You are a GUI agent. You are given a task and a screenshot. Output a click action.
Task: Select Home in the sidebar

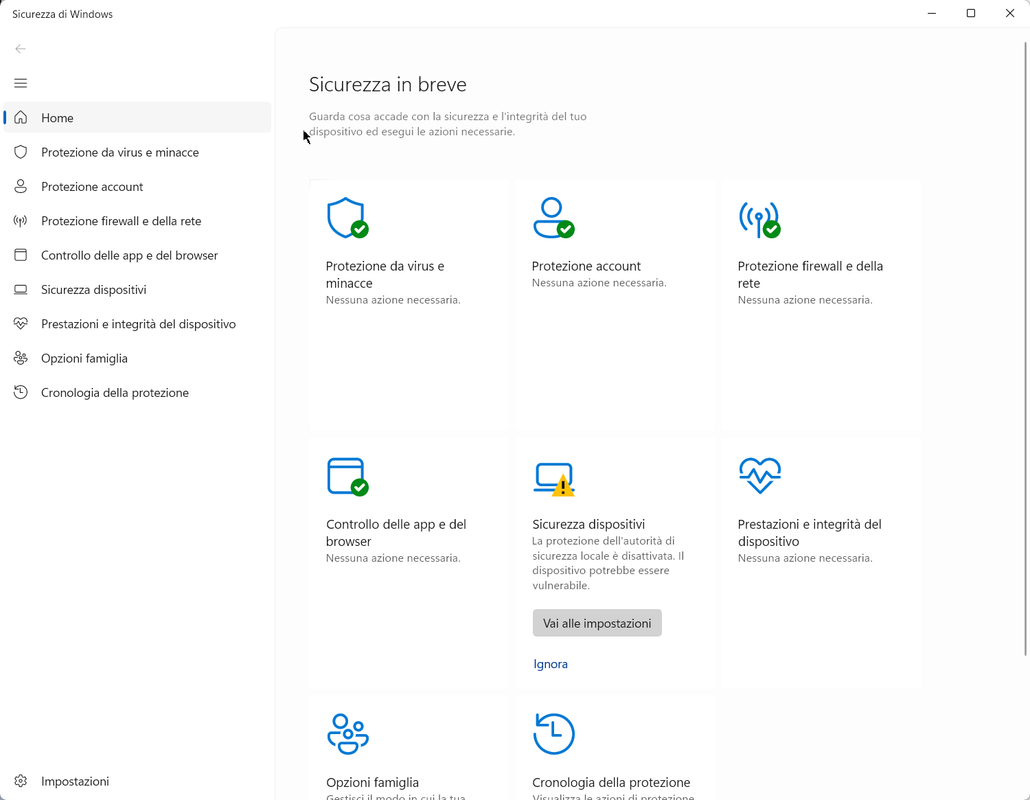click(137, 118)
